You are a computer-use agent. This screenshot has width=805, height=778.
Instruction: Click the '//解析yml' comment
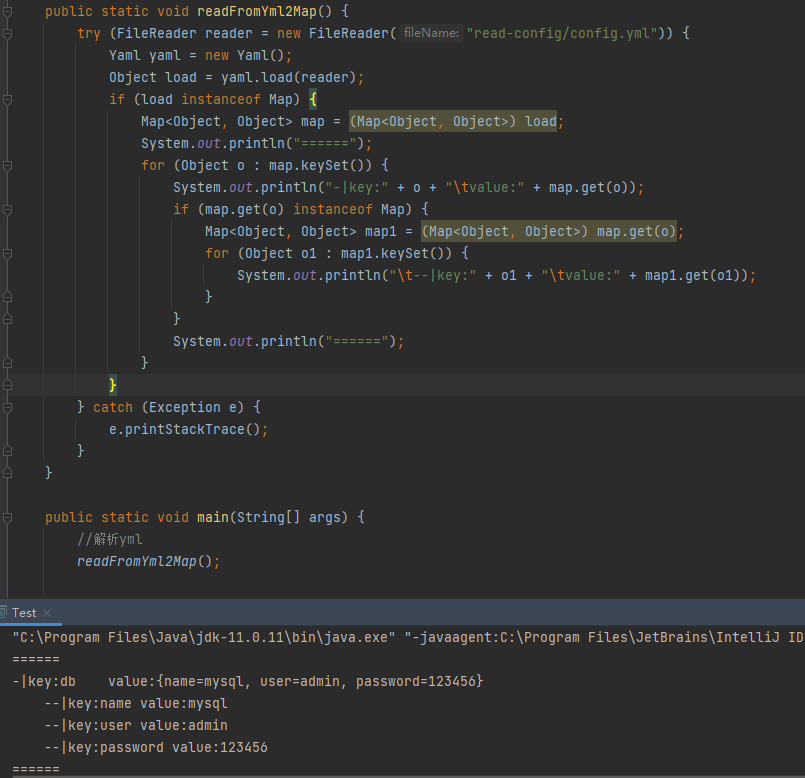(x=110, y=539)
